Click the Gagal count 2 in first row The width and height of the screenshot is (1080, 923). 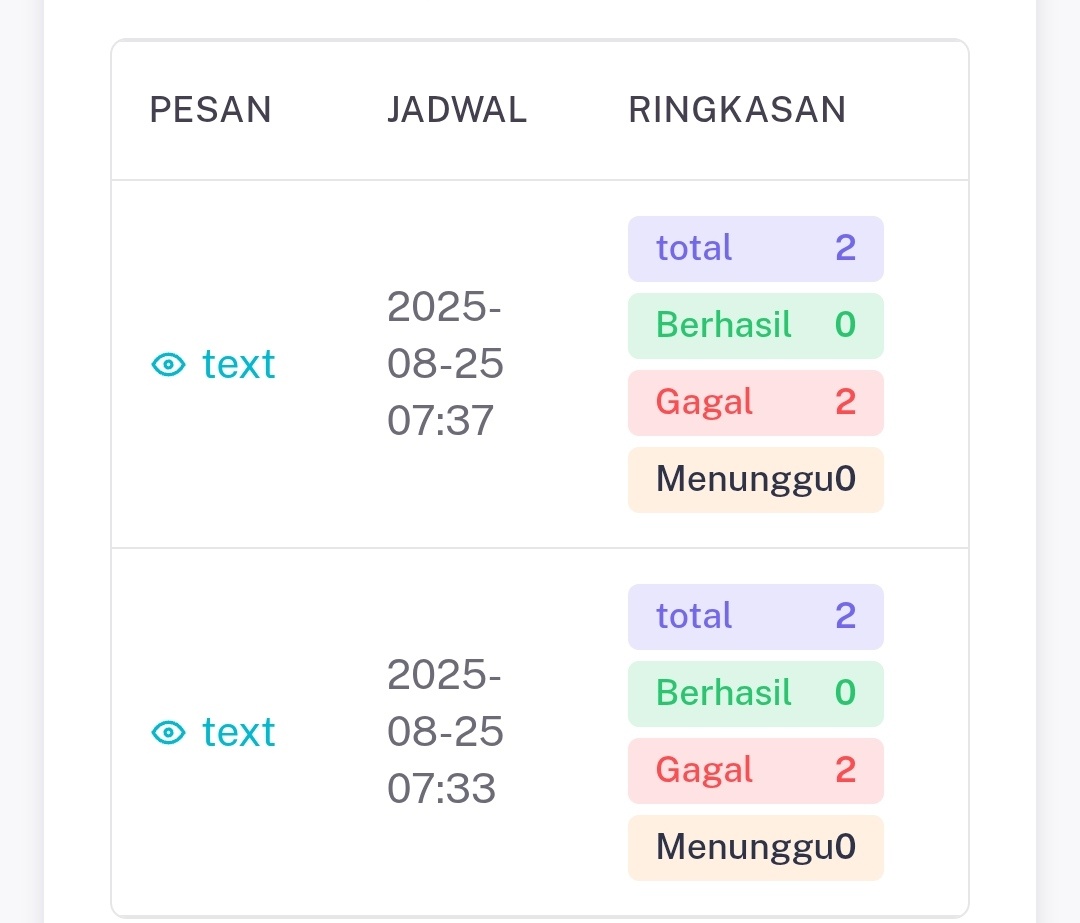click(x=845, y=402)
